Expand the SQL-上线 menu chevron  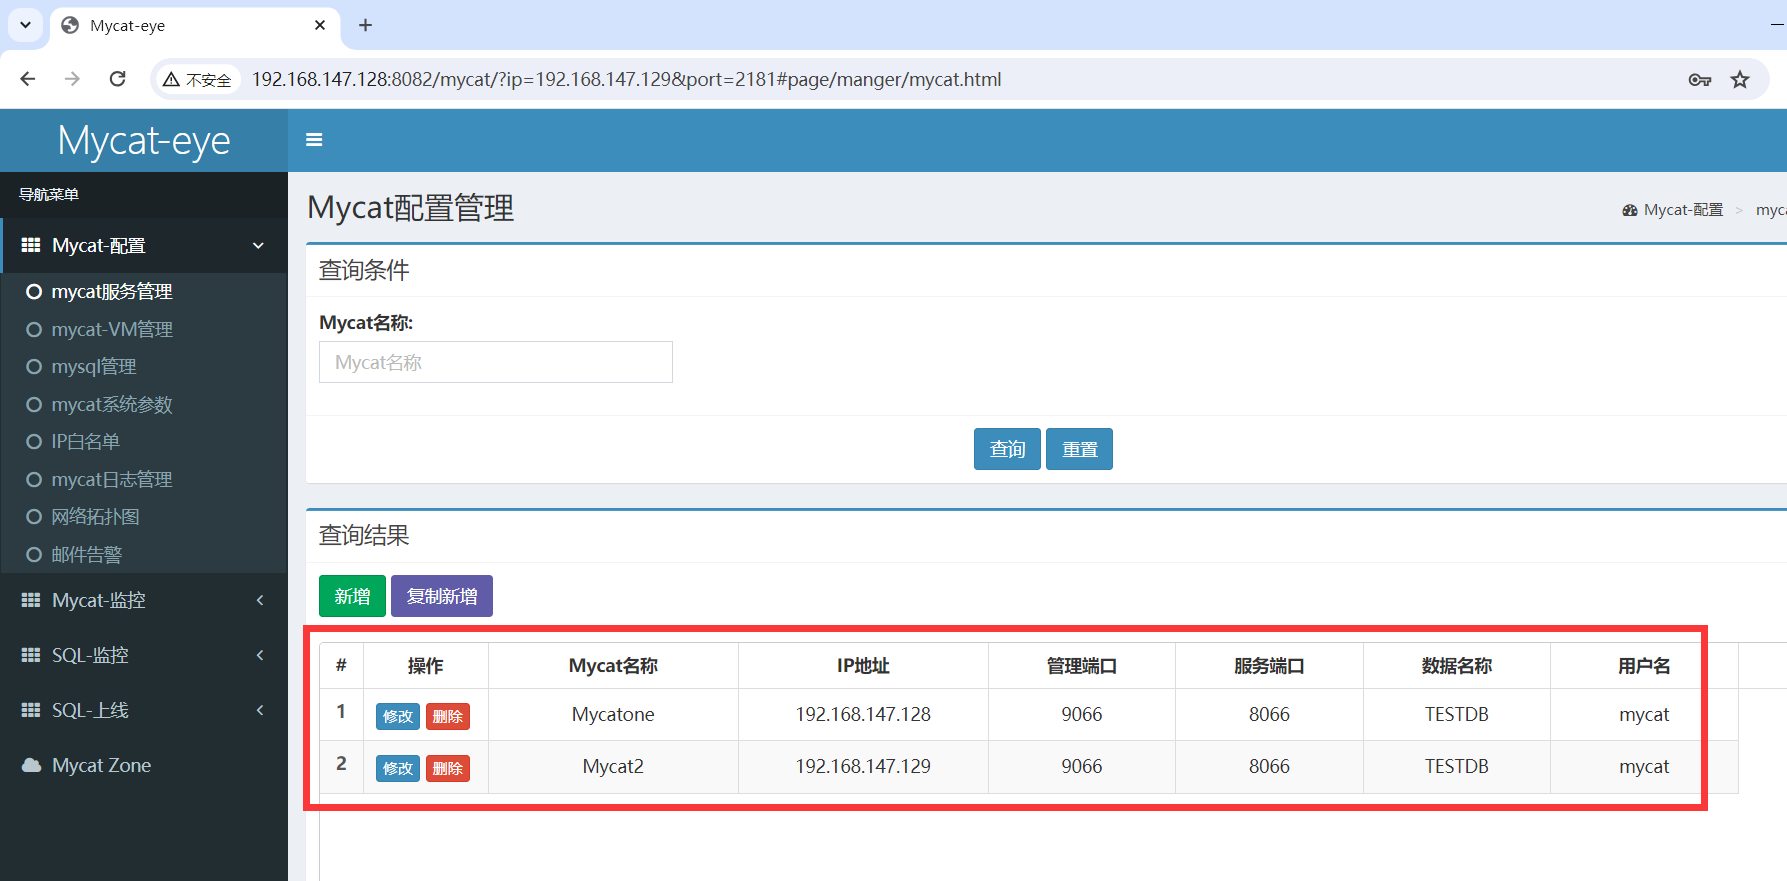point(260,710)
